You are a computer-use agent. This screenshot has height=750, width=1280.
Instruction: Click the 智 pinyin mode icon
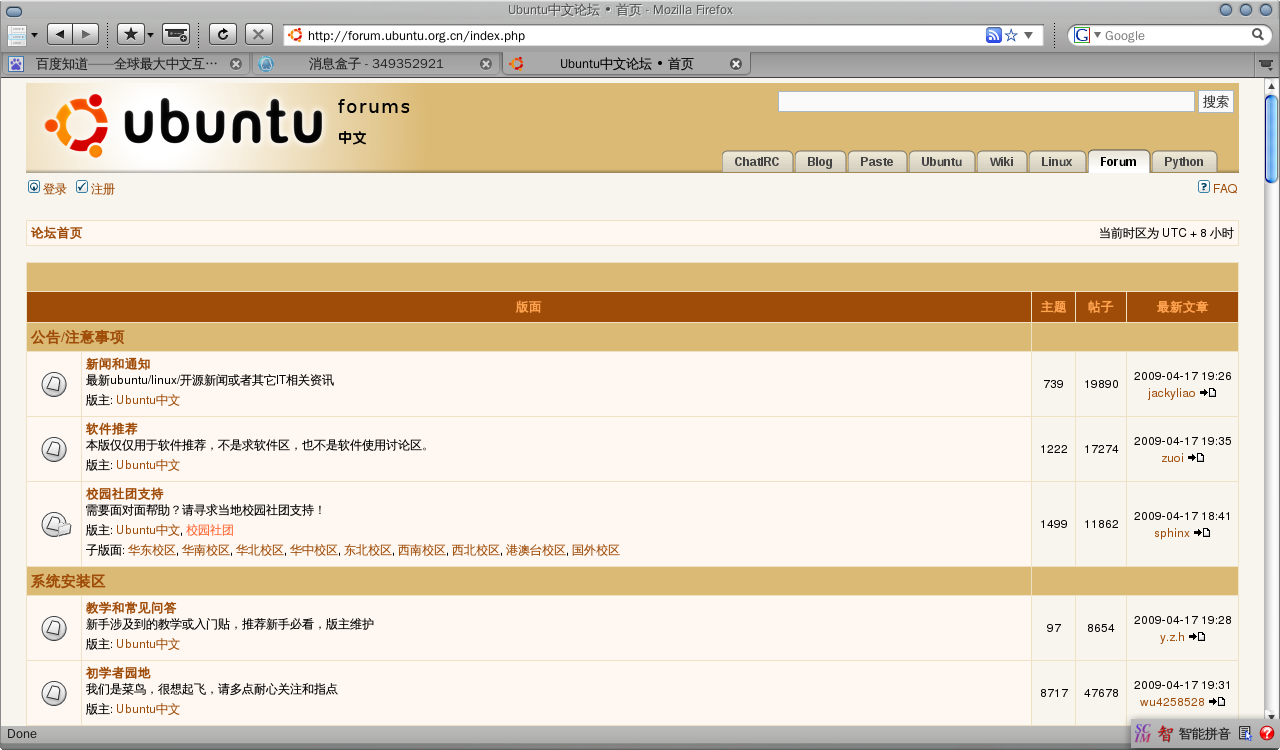(1165, 734)
